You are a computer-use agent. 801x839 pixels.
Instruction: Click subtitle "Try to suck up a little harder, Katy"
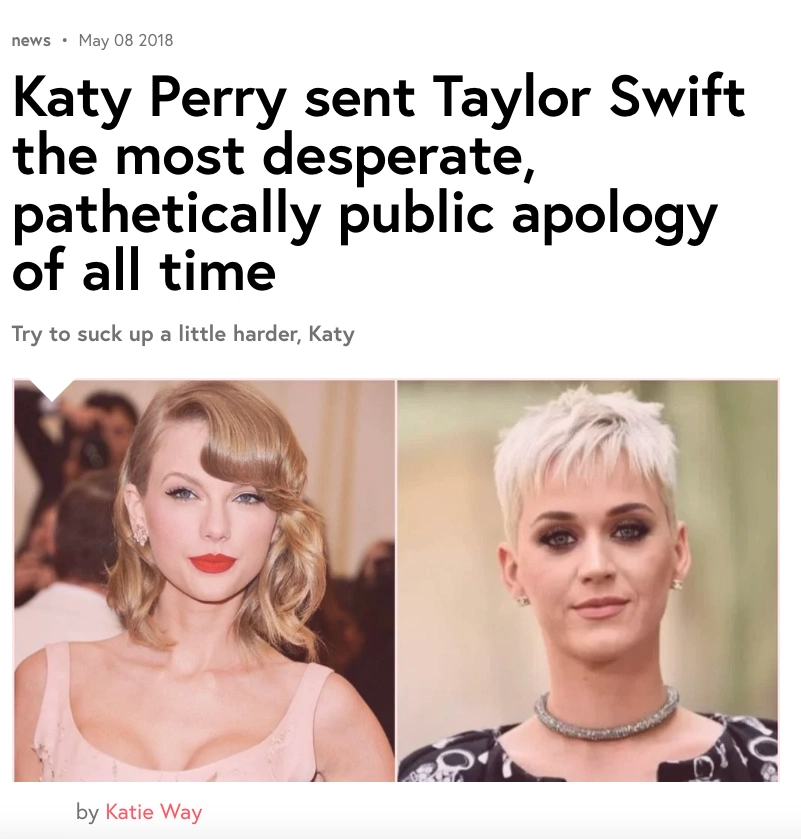(x=183, y=334)
